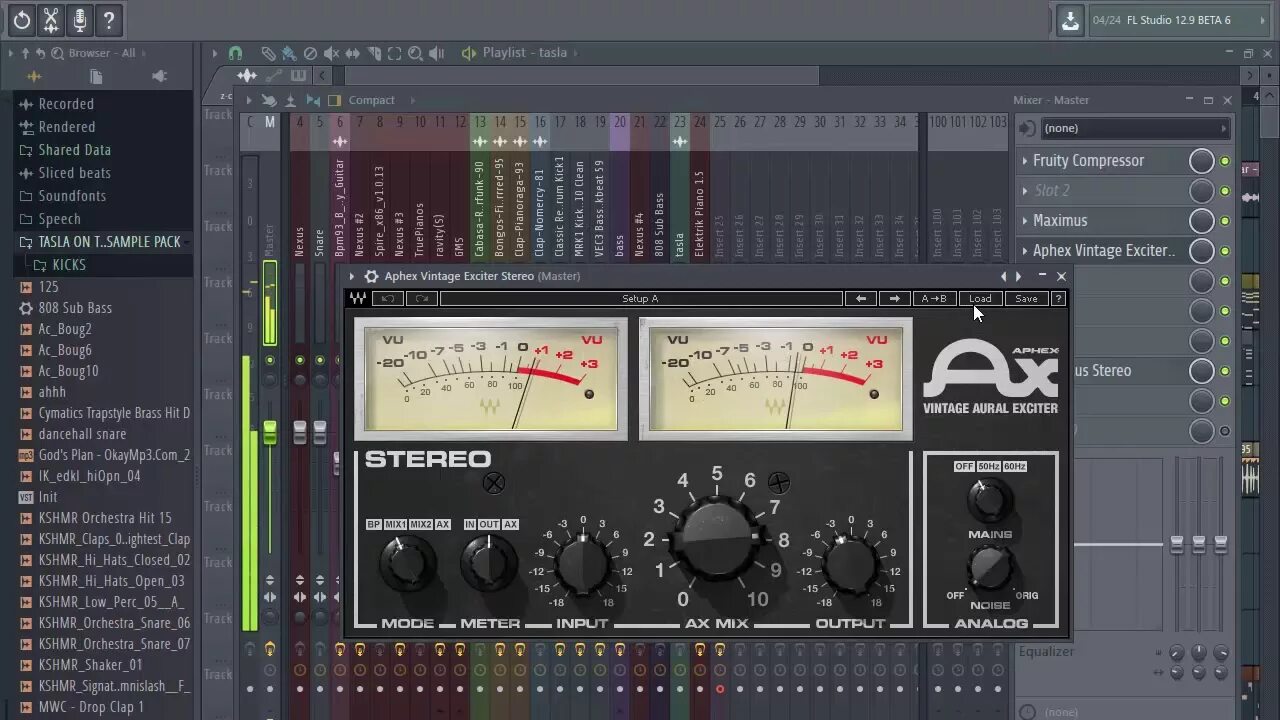Click the plugin Load preset button
The width and height of the screenshot is (1280, 720).
coord(980,298)
